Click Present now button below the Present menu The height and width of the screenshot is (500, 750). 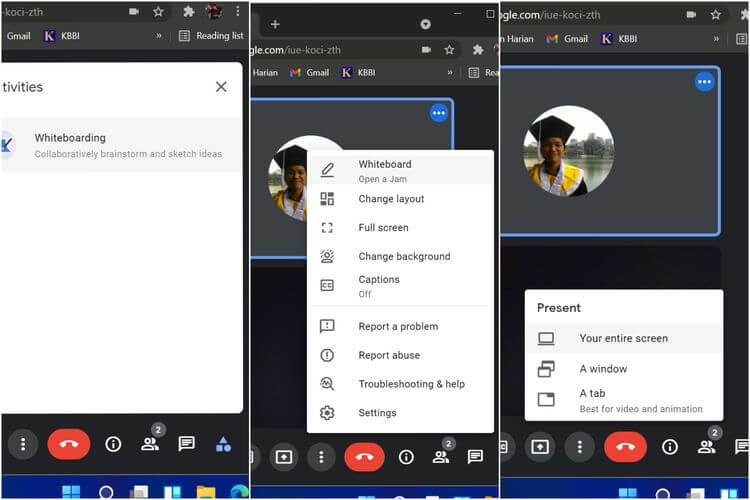[x=540, y=447]
